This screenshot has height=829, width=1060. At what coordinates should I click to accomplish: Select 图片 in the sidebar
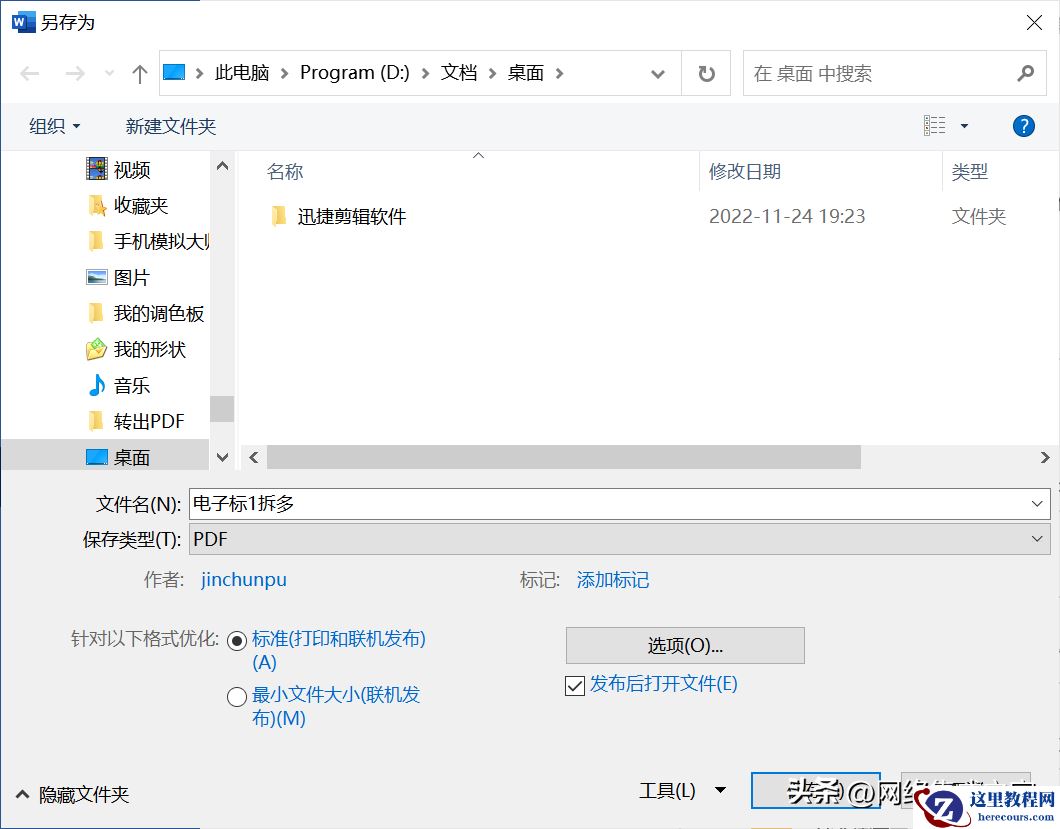coord(130,277)
